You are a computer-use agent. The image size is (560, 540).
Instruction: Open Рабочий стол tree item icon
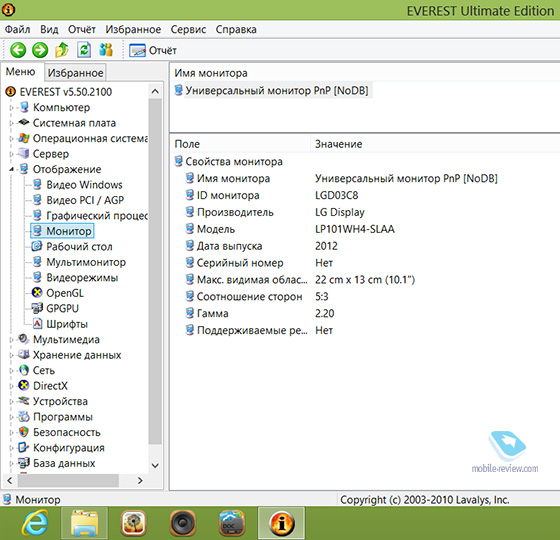coord(37,246)
